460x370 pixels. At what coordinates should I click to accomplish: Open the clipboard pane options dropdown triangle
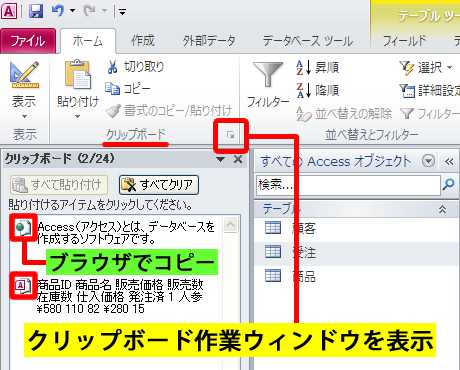tap(220, 160)
